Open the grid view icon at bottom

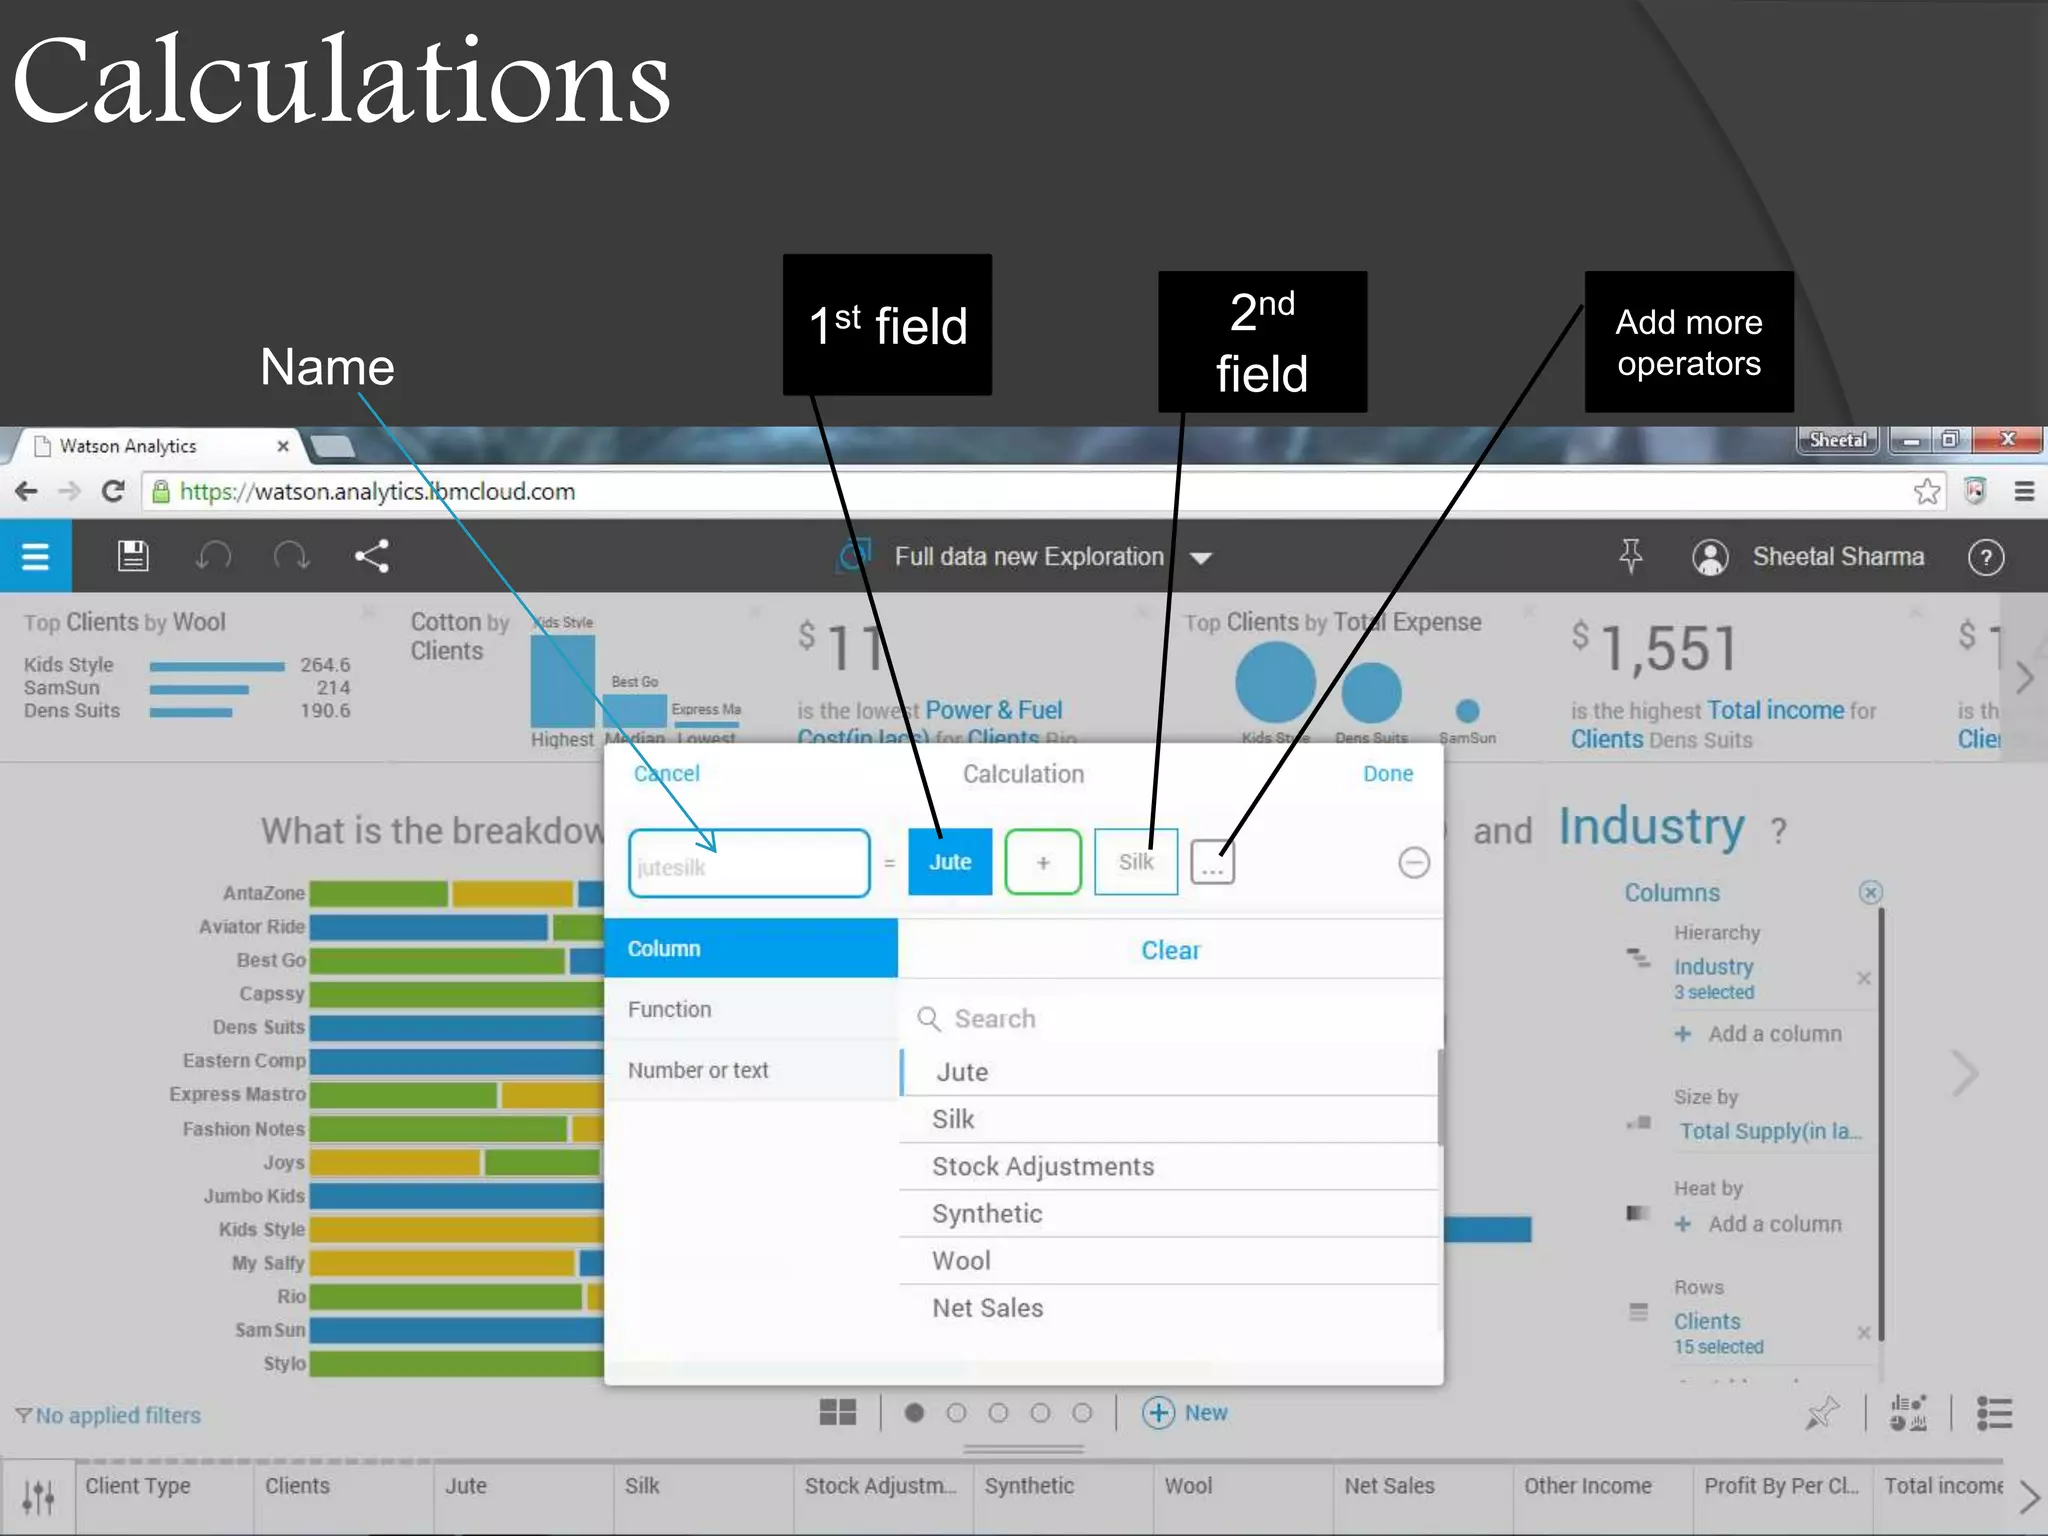pyautogui.click(x=837, y=1412)
